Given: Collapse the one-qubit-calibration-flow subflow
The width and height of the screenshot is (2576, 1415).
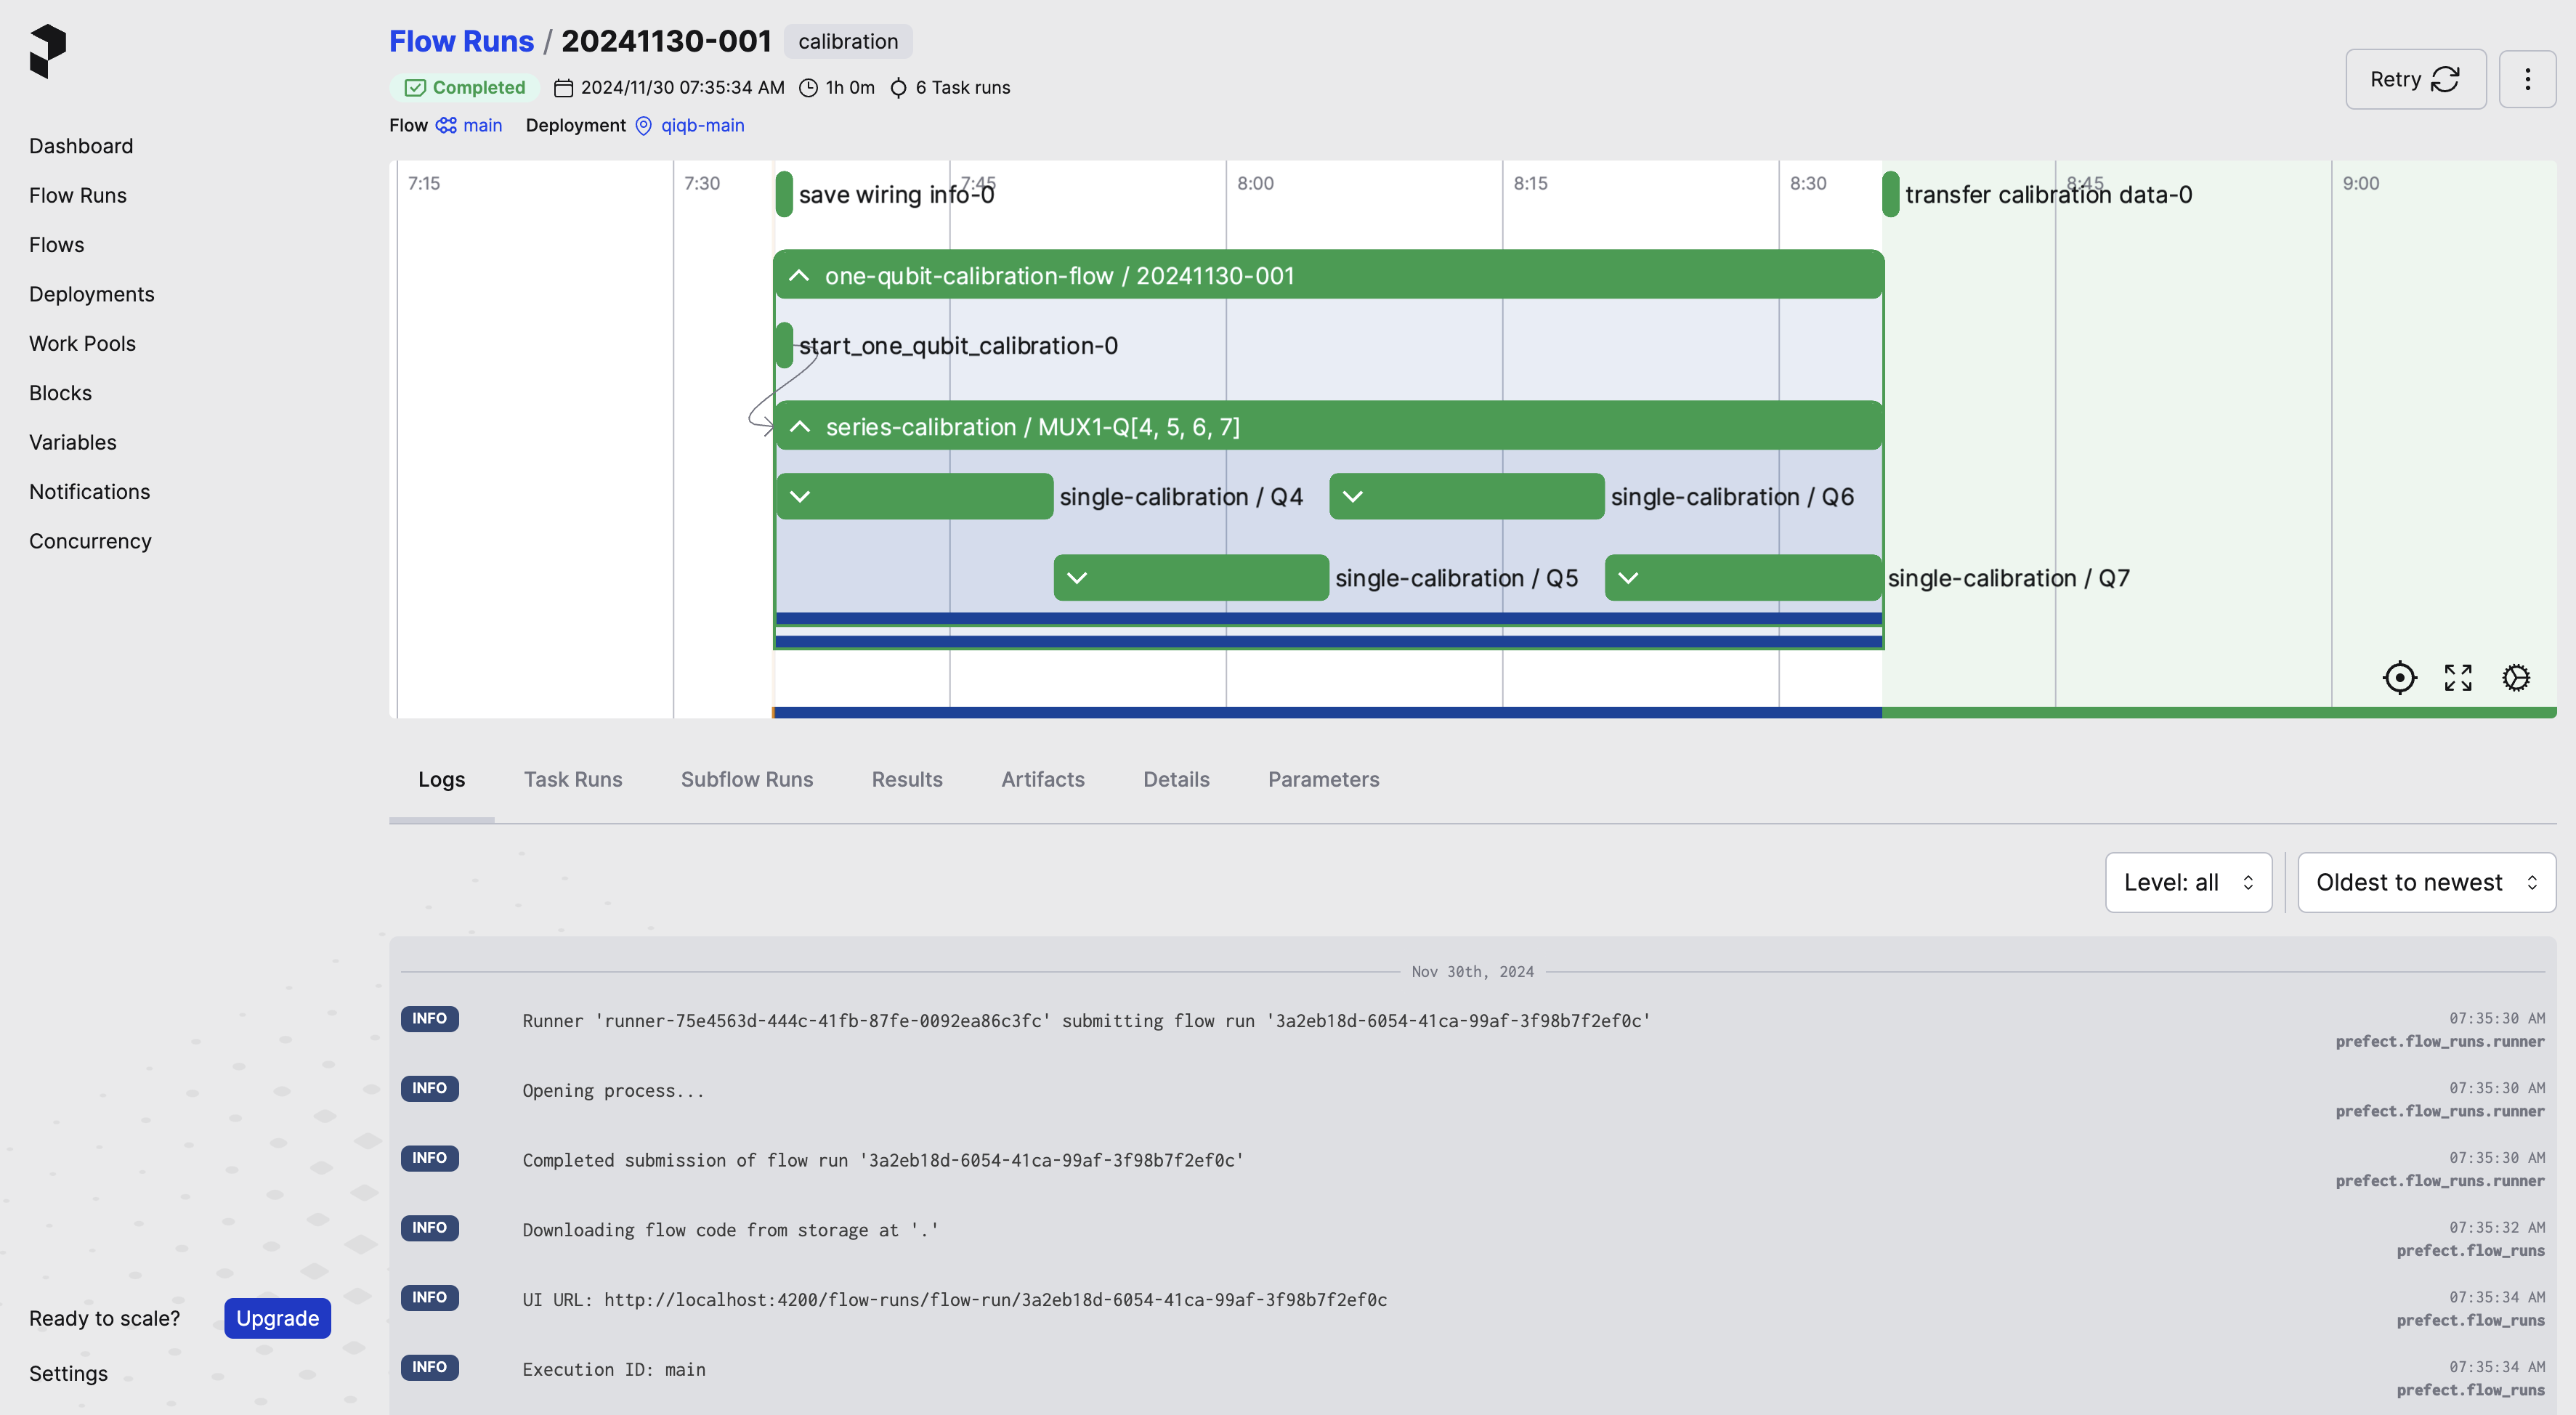Looking at the screenshot, I should [798, 275].
